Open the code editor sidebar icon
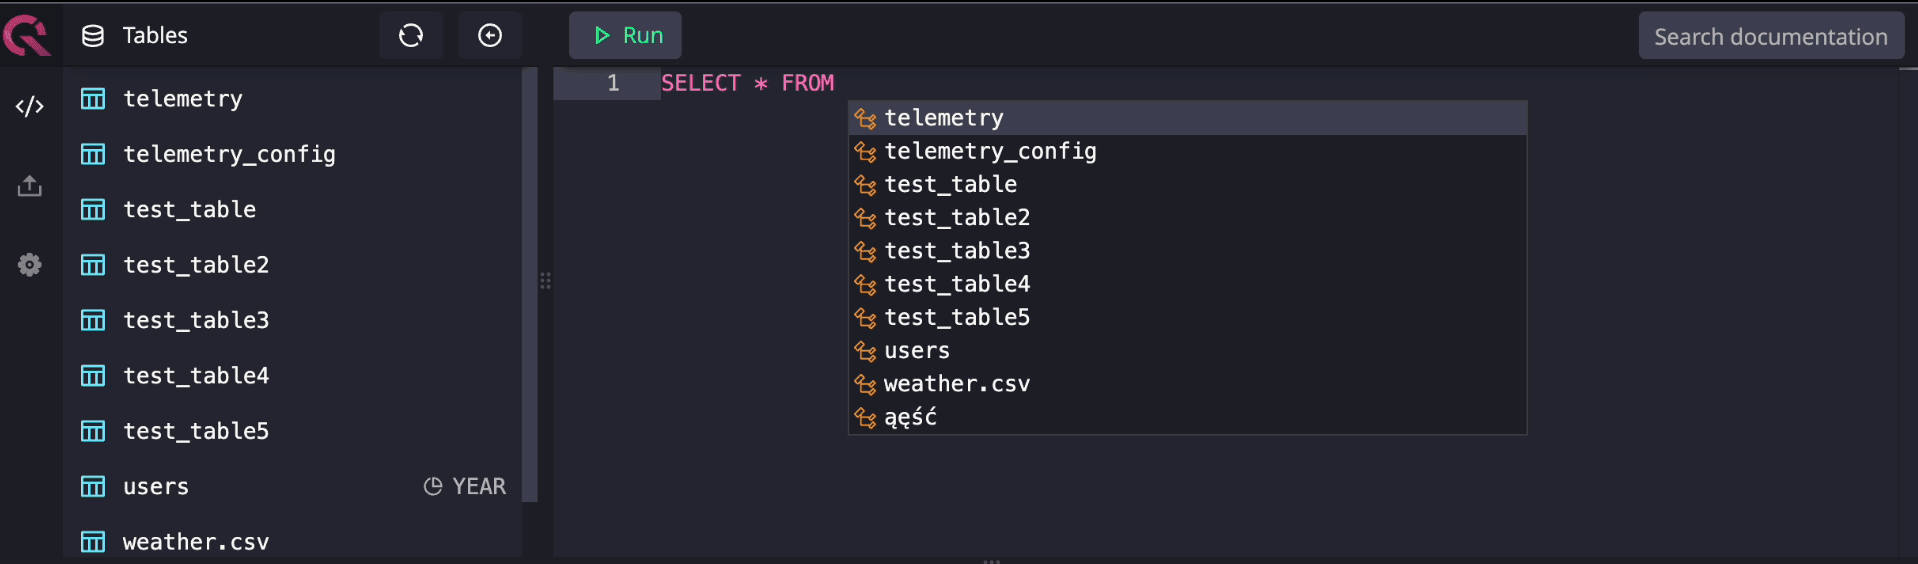 [30, 106]
